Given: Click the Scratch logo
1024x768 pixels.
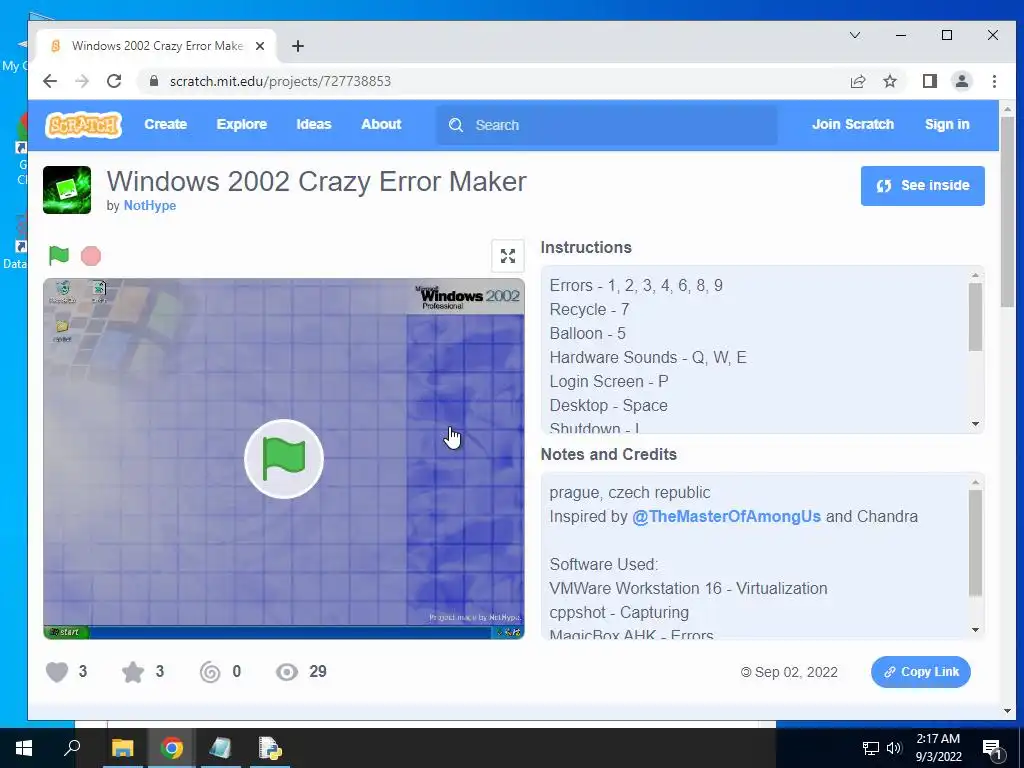Looking at the screenshot, I should (x=84, y=124).
